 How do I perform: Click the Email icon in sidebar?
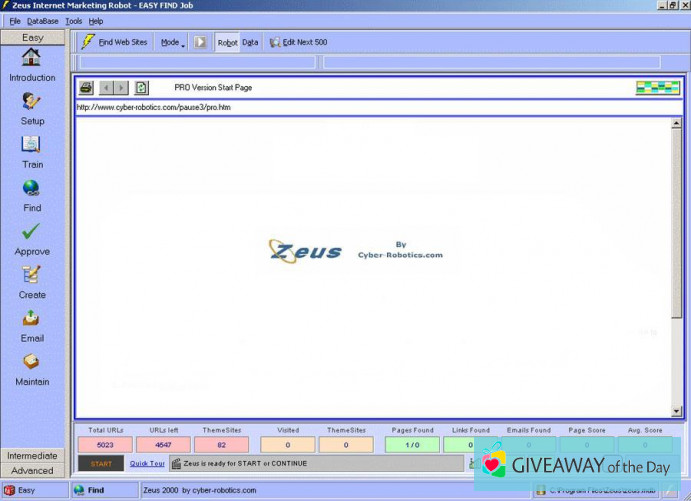click(x=32, y=319)
